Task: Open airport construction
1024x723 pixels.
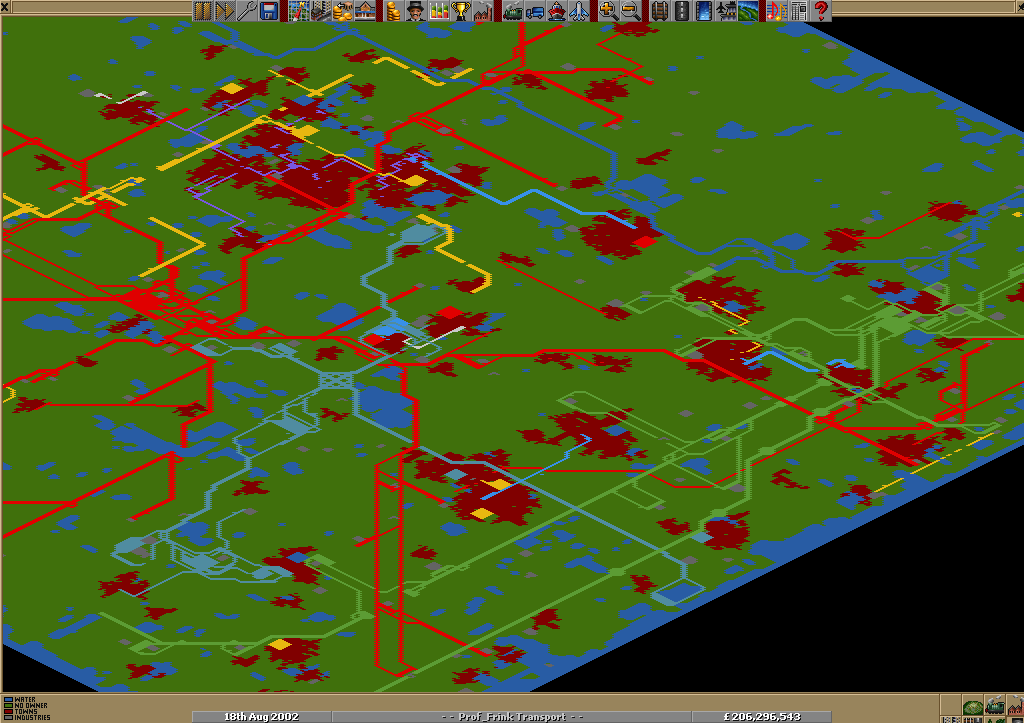Action: tap(726, 10)
